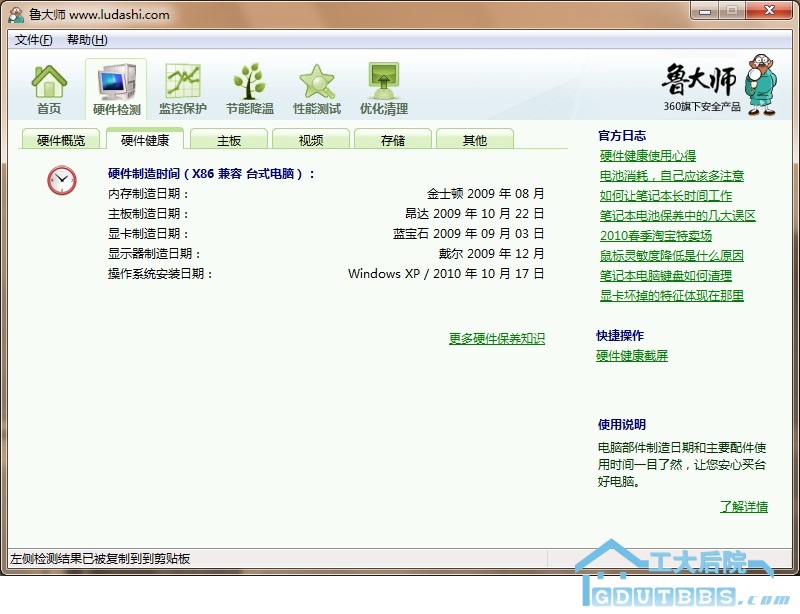Select the 硬件检测 hardware detection icon
The height and width of the screenshot is (614, 800).
(x=116, y=88)
